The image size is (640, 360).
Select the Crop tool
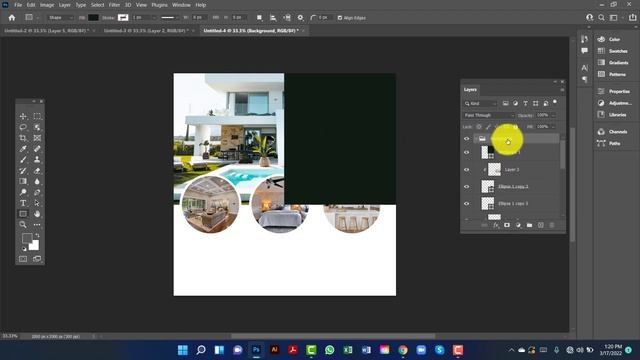coord(23,138)
